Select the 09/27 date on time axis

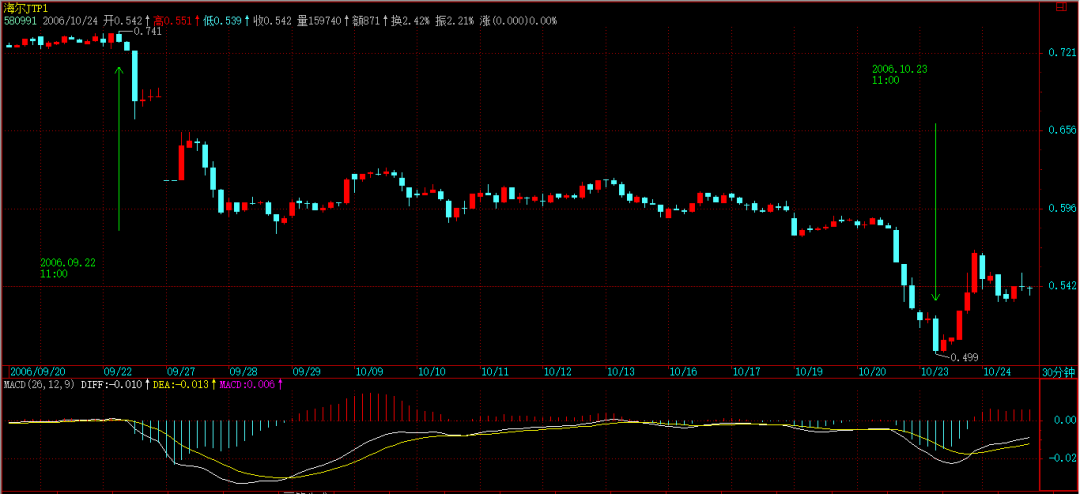(180, 371)
